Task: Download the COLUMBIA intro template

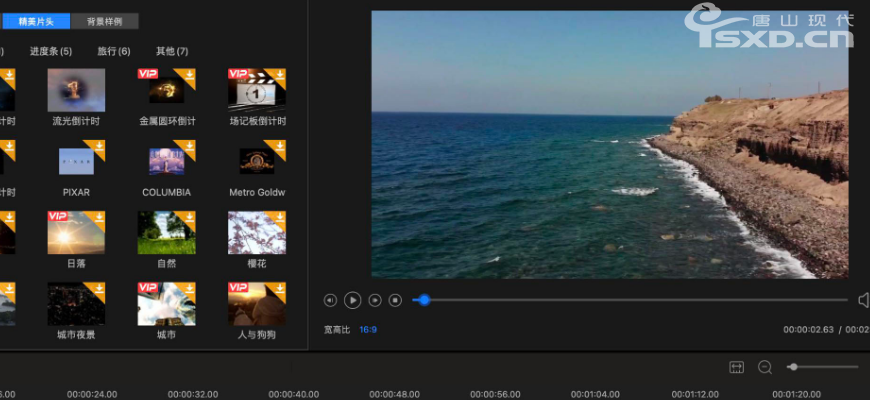Action: [189, 146]
